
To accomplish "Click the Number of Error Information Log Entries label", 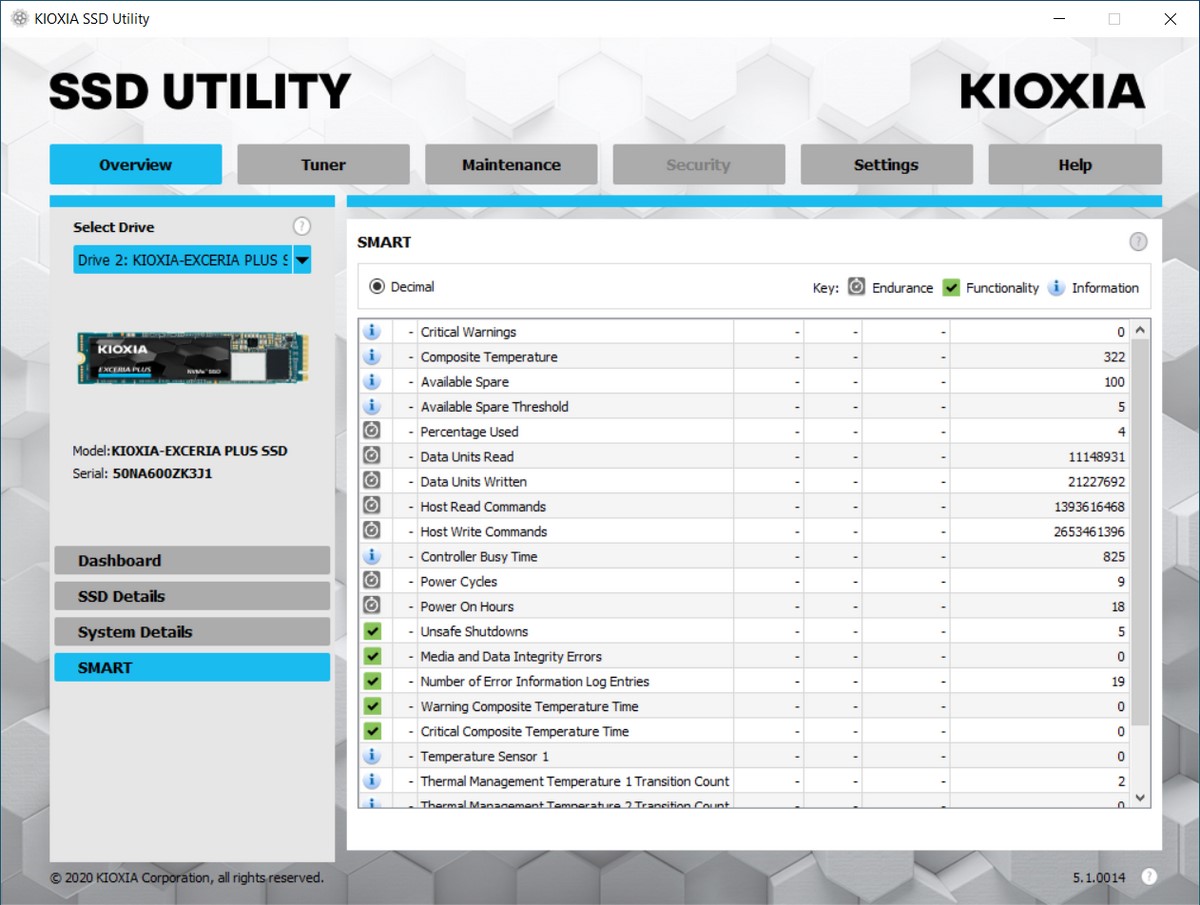I will 535,682.
